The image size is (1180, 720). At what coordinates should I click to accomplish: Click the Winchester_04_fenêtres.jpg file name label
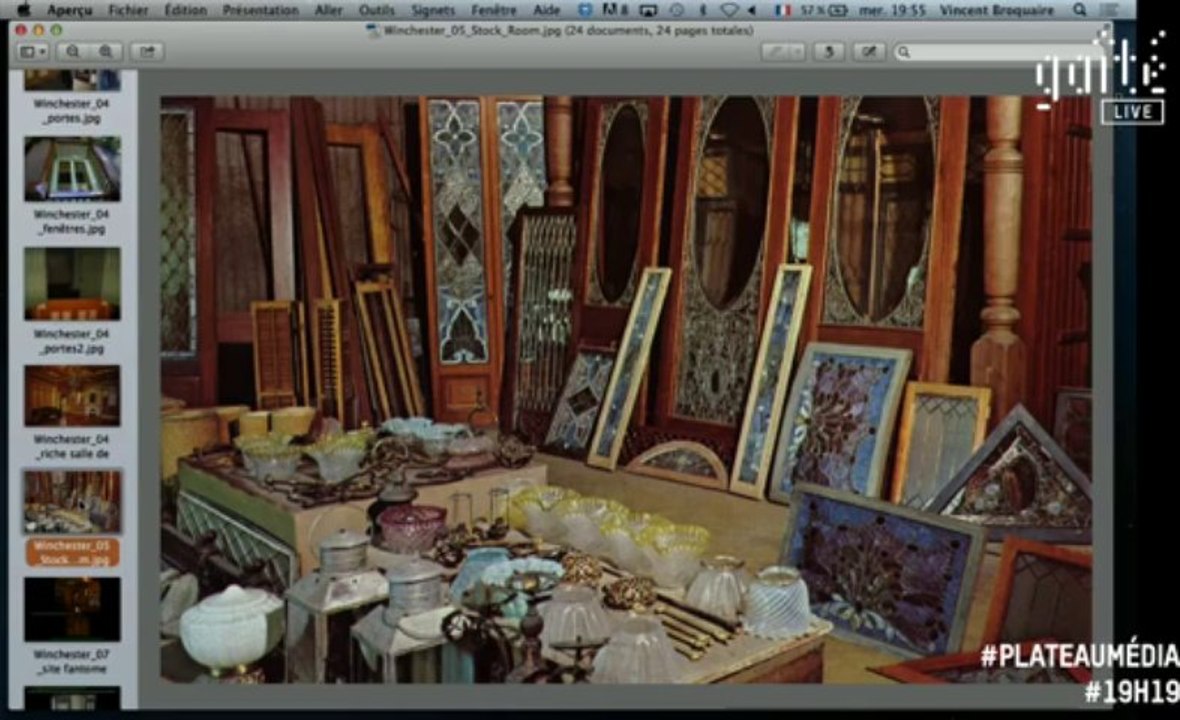click(x=71, y=222)
